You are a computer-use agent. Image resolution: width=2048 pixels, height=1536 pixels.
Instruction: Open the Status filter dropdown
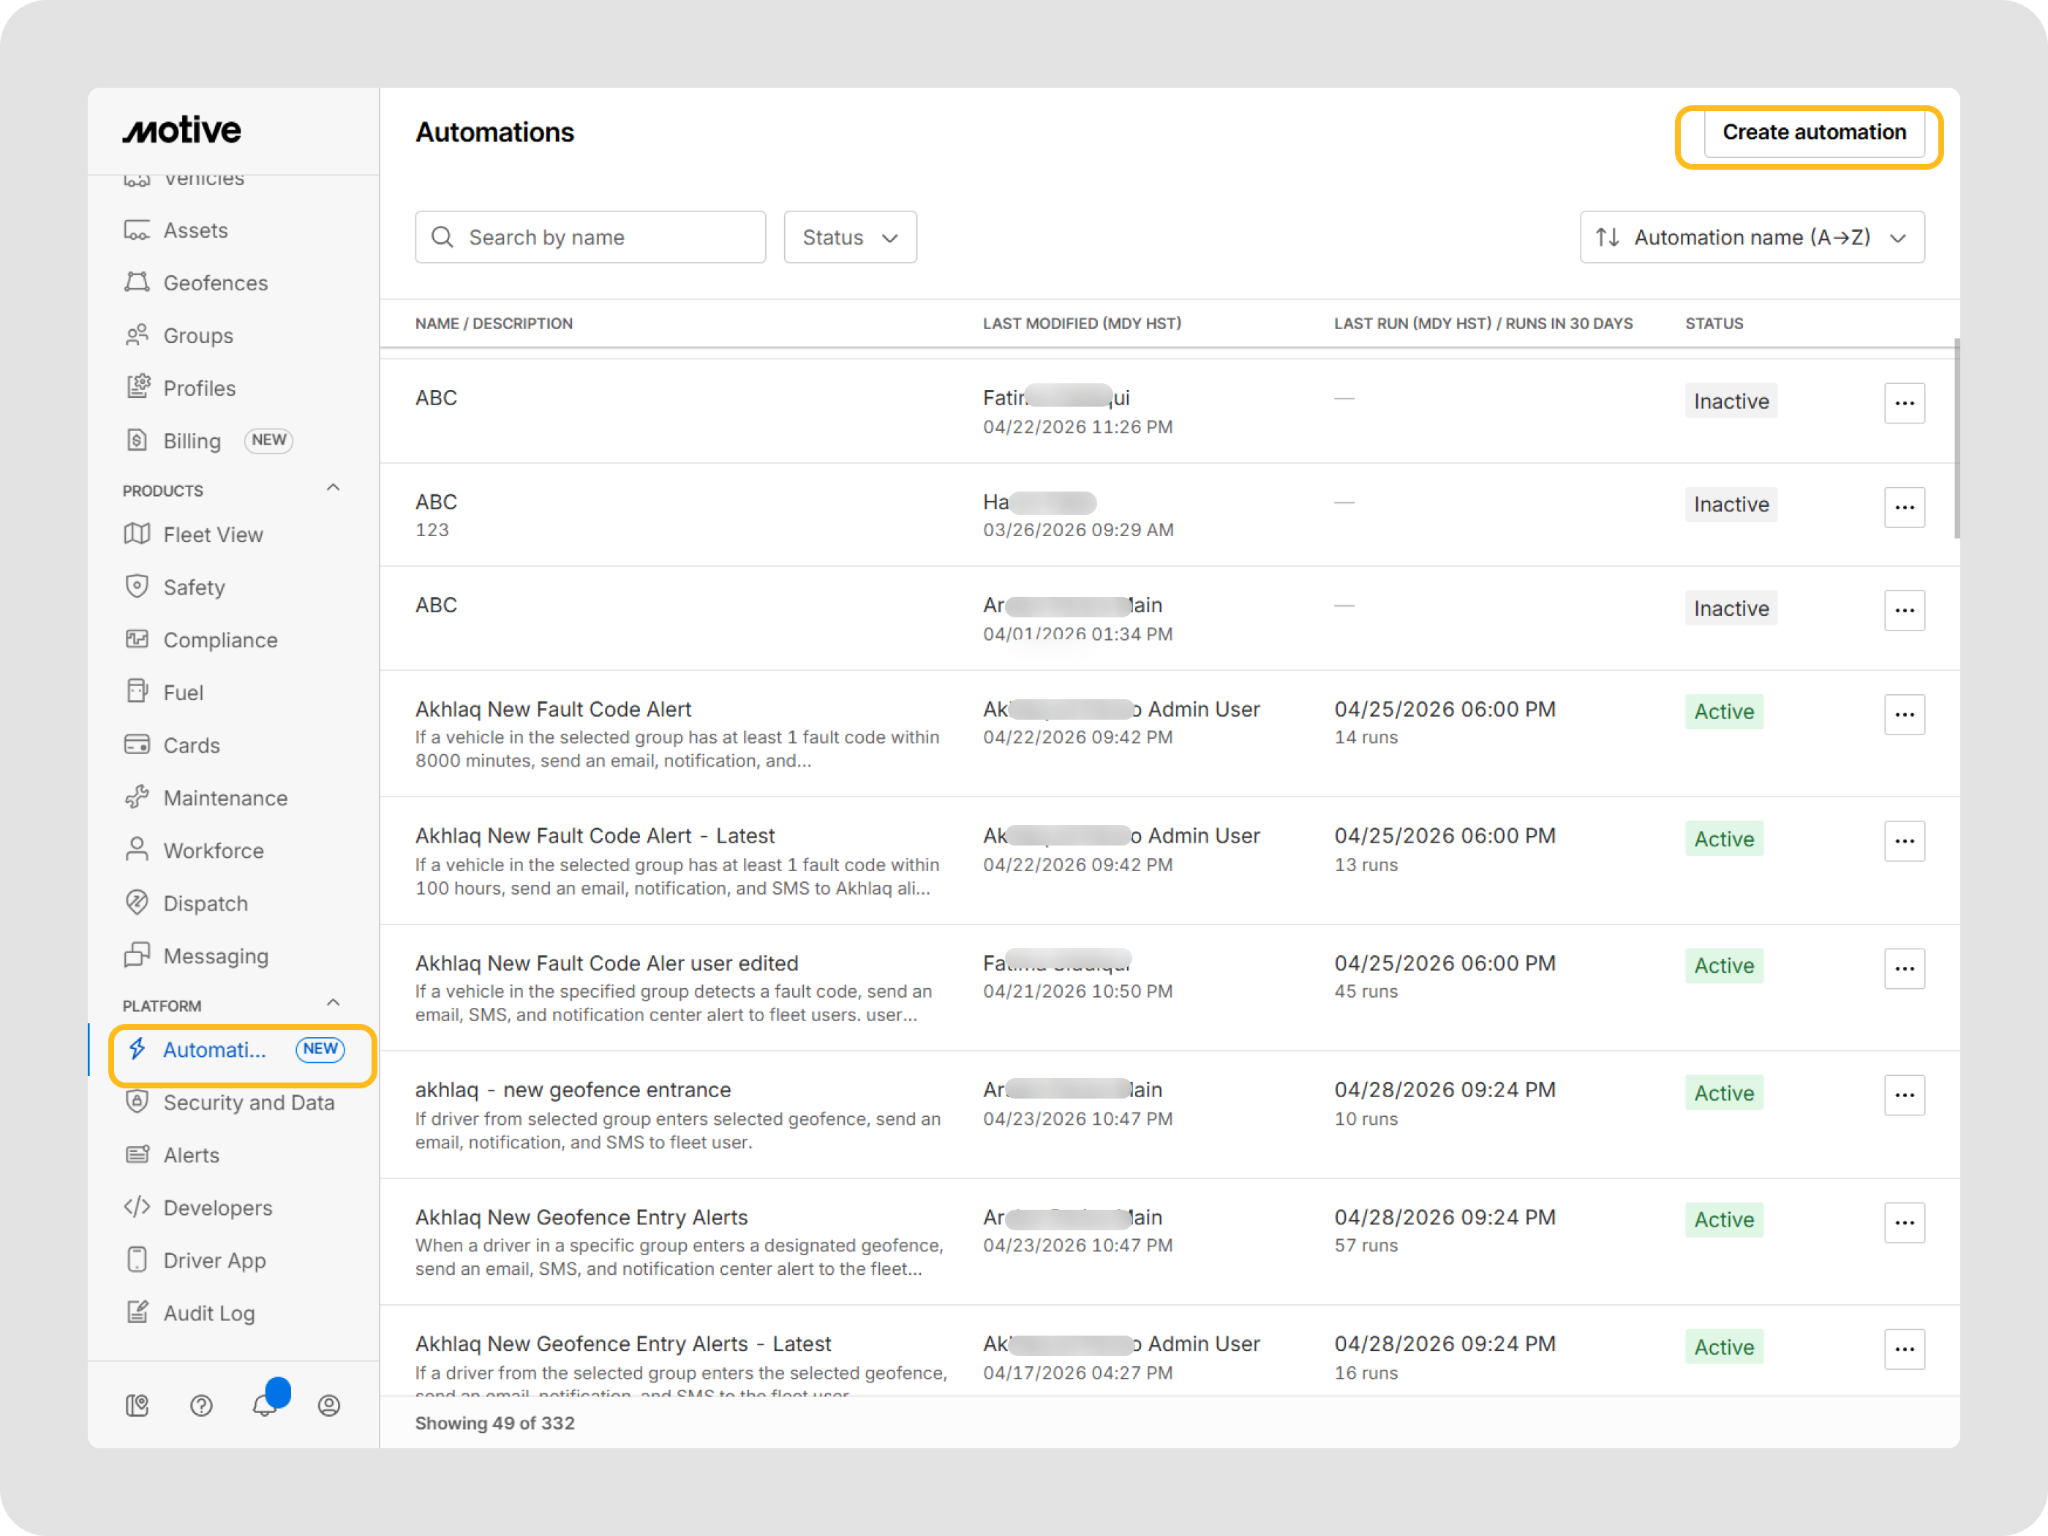pos(850,237)
